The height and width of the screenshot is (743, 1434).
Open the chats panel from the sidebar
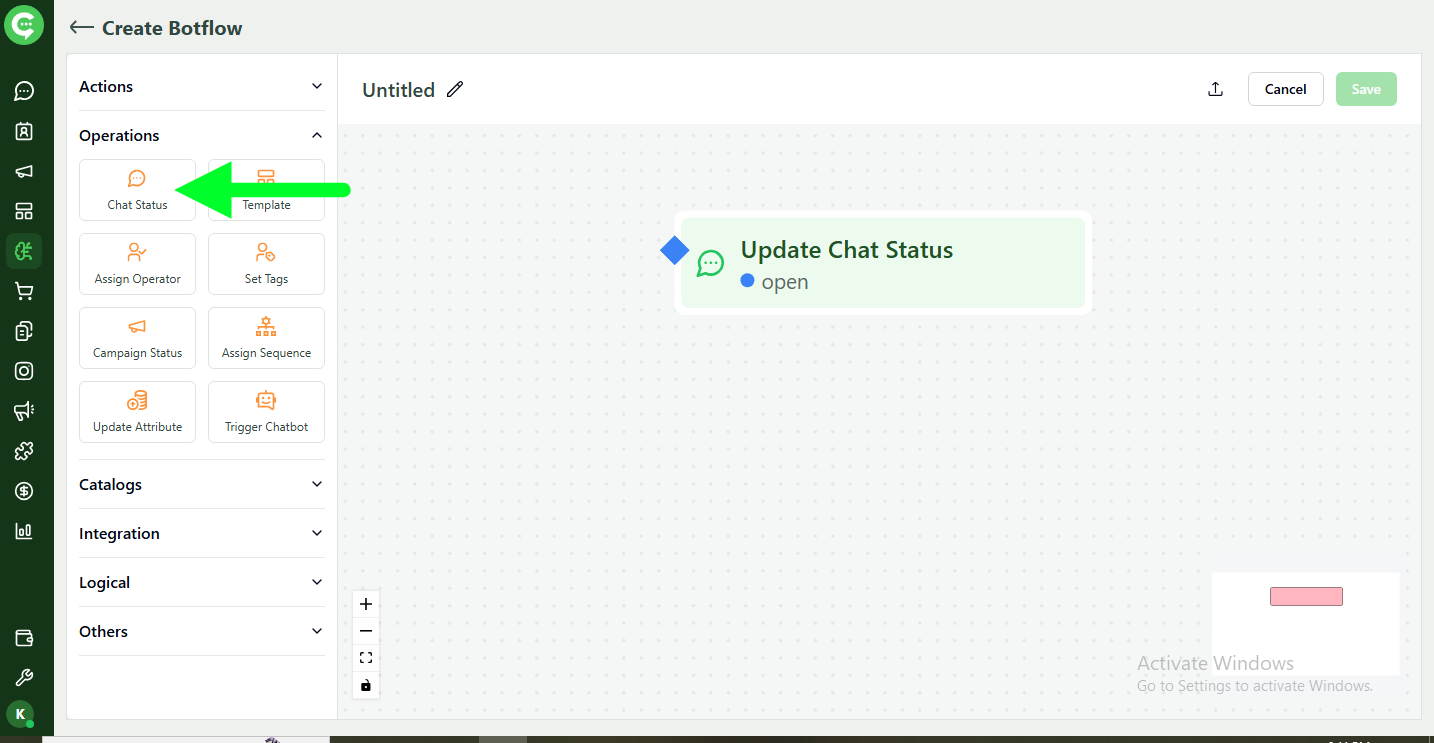(x=24, y=91)
